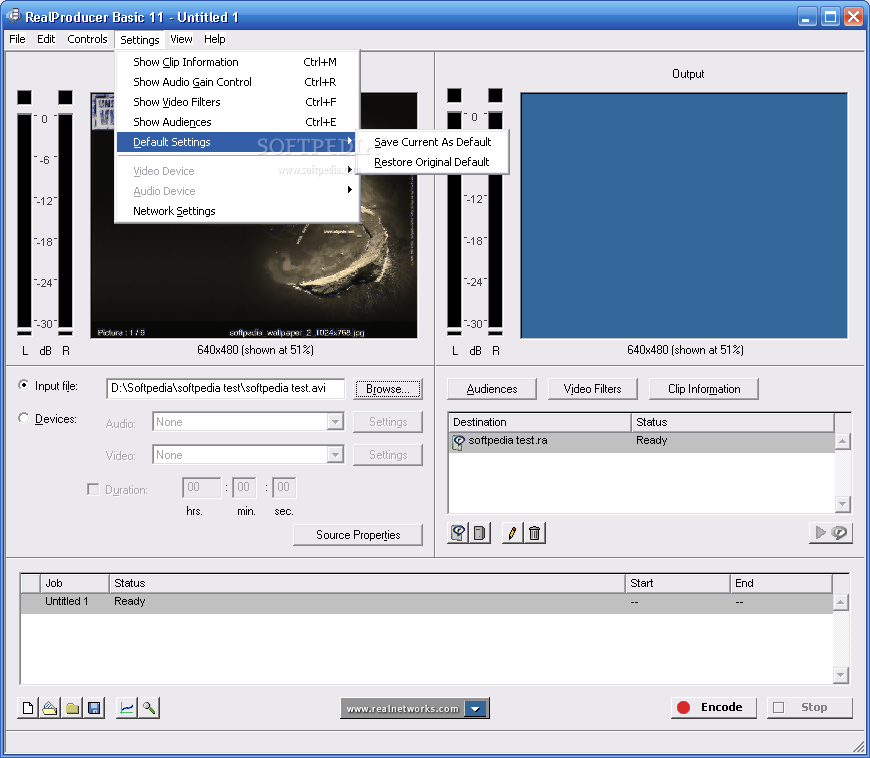
Task: Open Network Settings from menu
Action: (237, 211)
